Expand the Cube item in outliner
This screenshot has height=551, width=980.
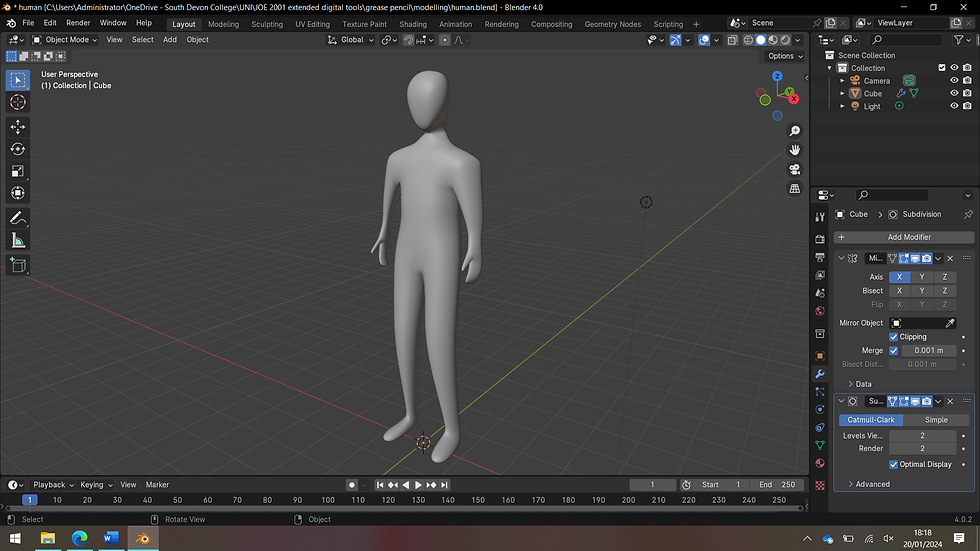pyautogui.click(x=842, y=93)
